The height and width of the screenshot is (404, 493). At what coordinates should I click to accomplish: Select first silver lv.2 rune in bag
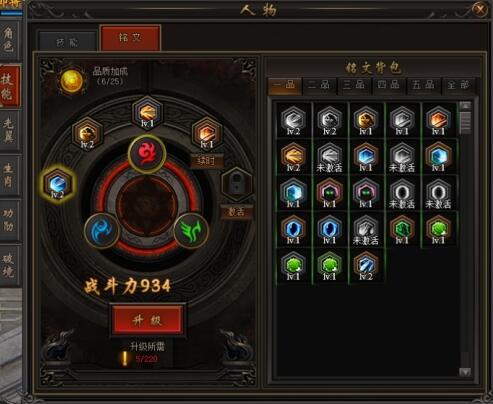(293, 120)
